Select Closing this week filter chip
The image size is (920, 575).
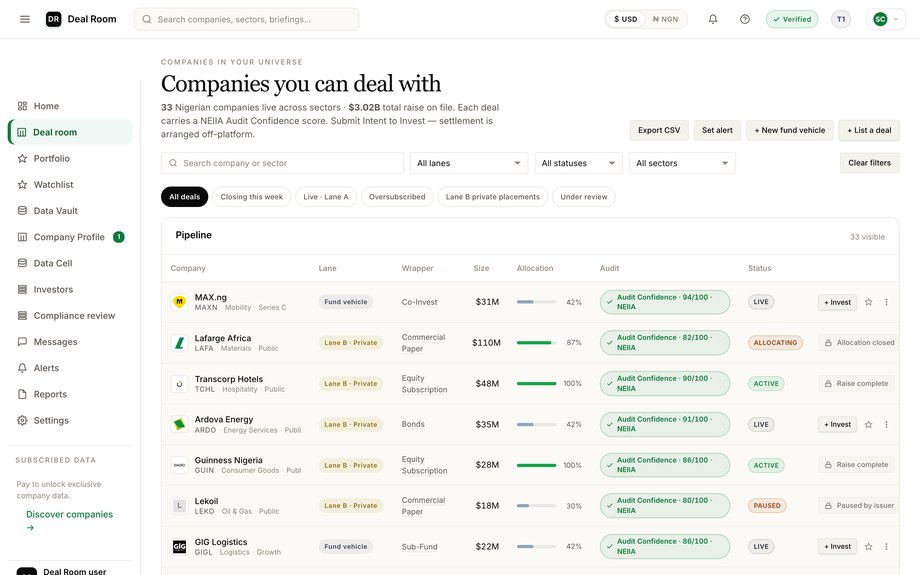pyautogui.click(x=252, y=197)
